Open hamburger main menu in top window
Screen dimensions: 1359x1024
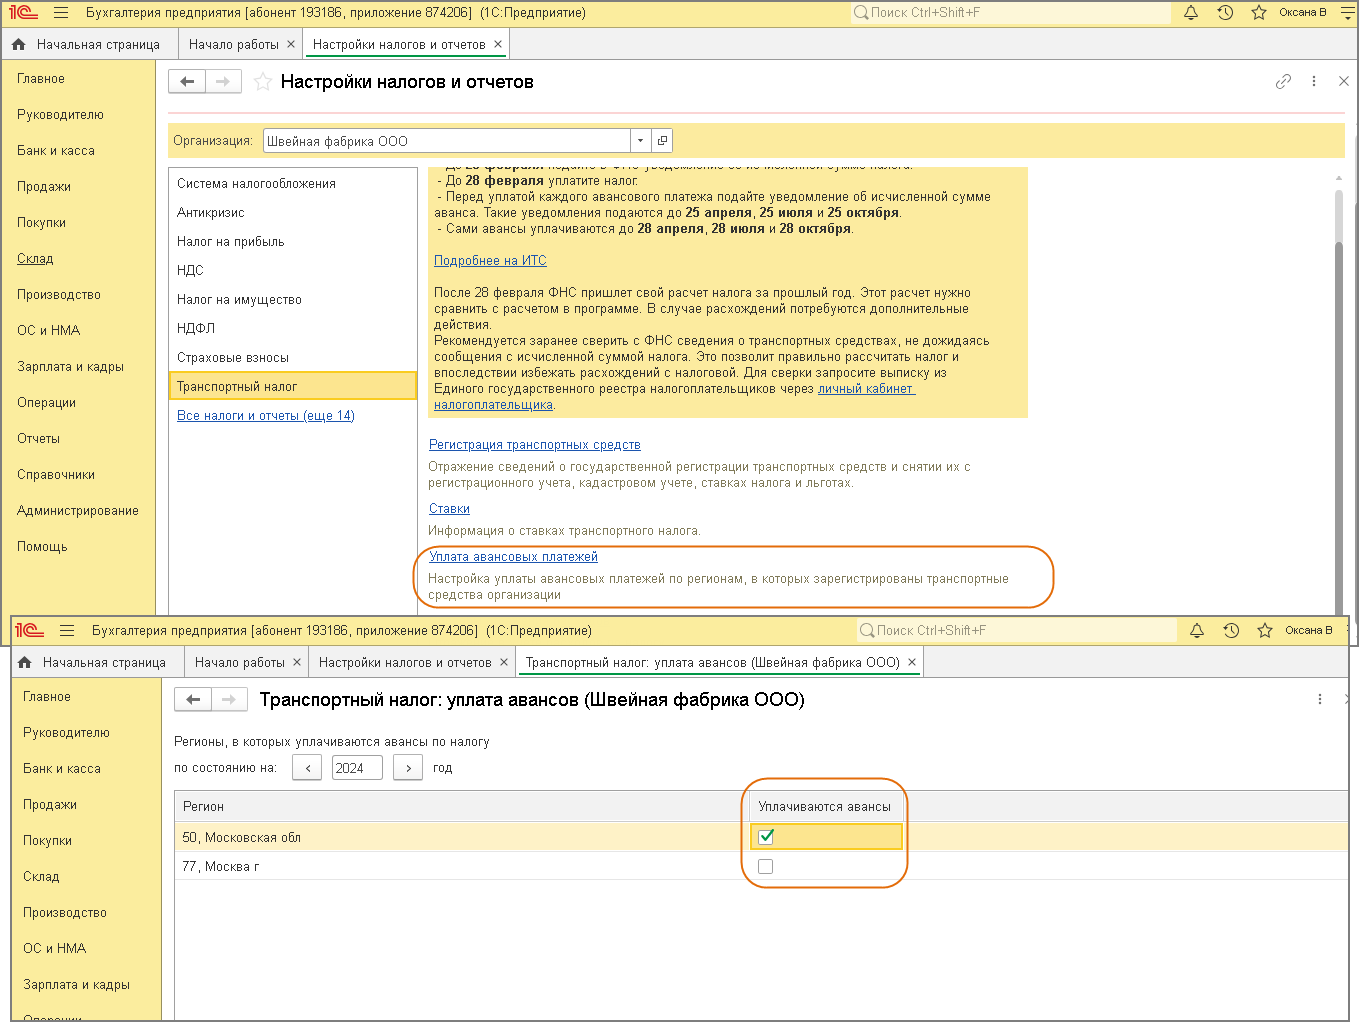(x=61, y=13)
